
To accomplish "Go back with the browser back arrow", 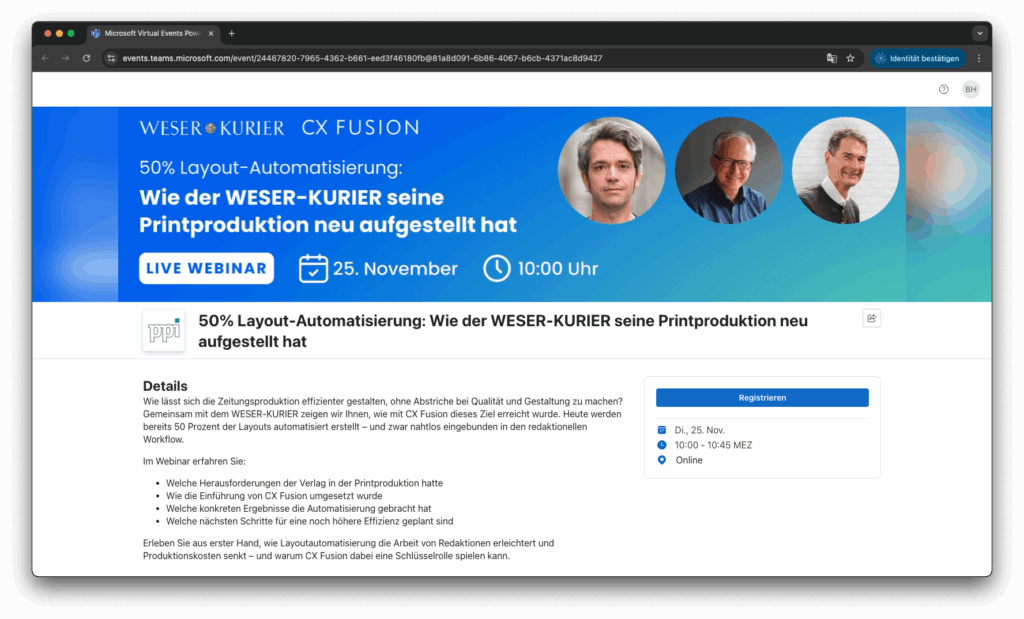I will (x=45, y=58).
